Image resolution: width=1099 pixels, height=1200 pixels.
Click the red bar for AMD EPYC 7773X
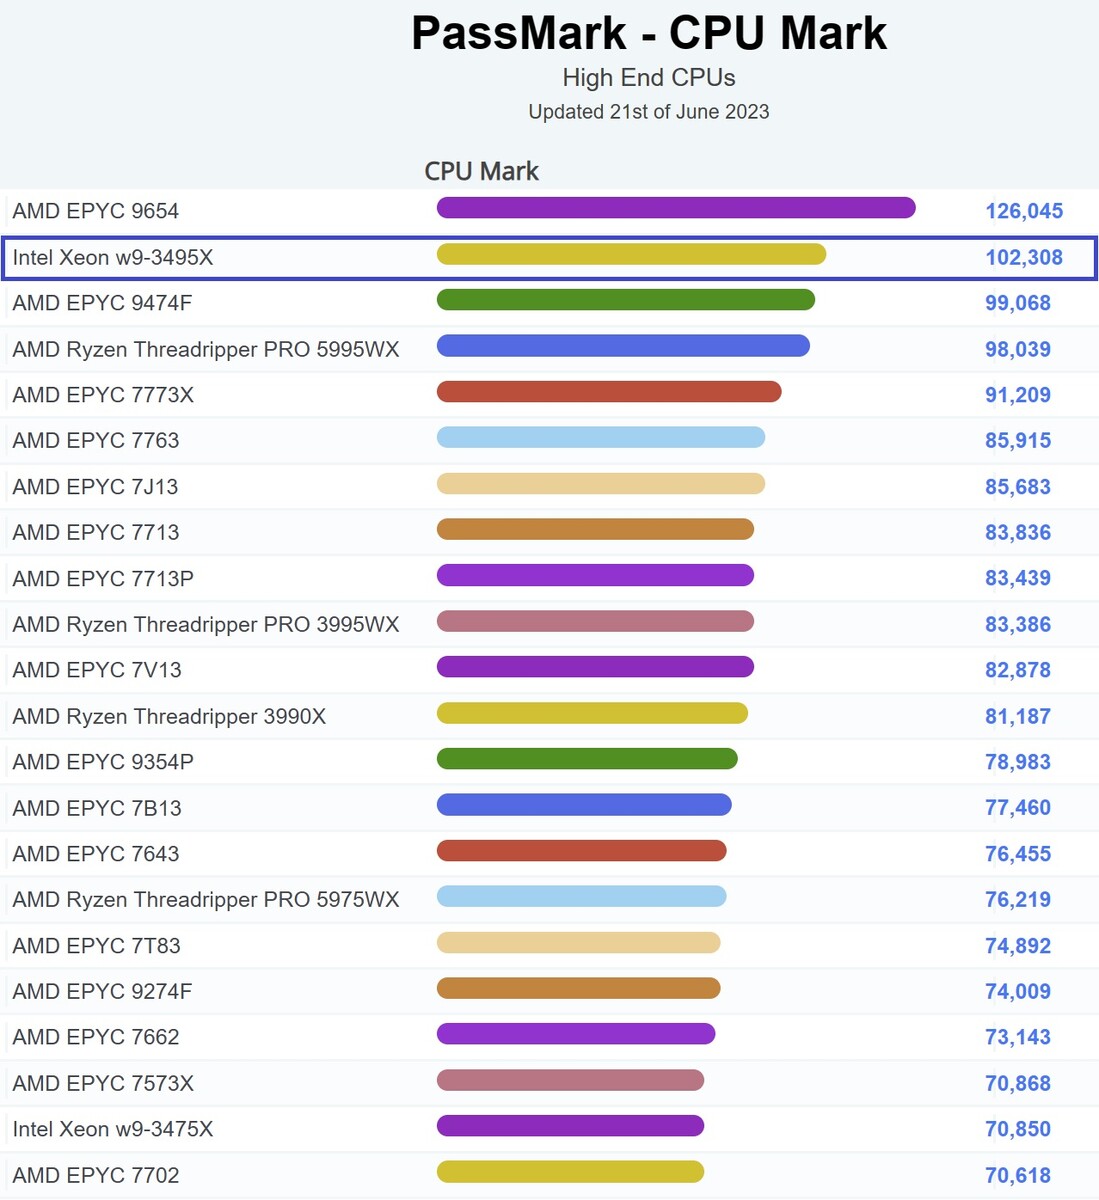click(609, 391)
